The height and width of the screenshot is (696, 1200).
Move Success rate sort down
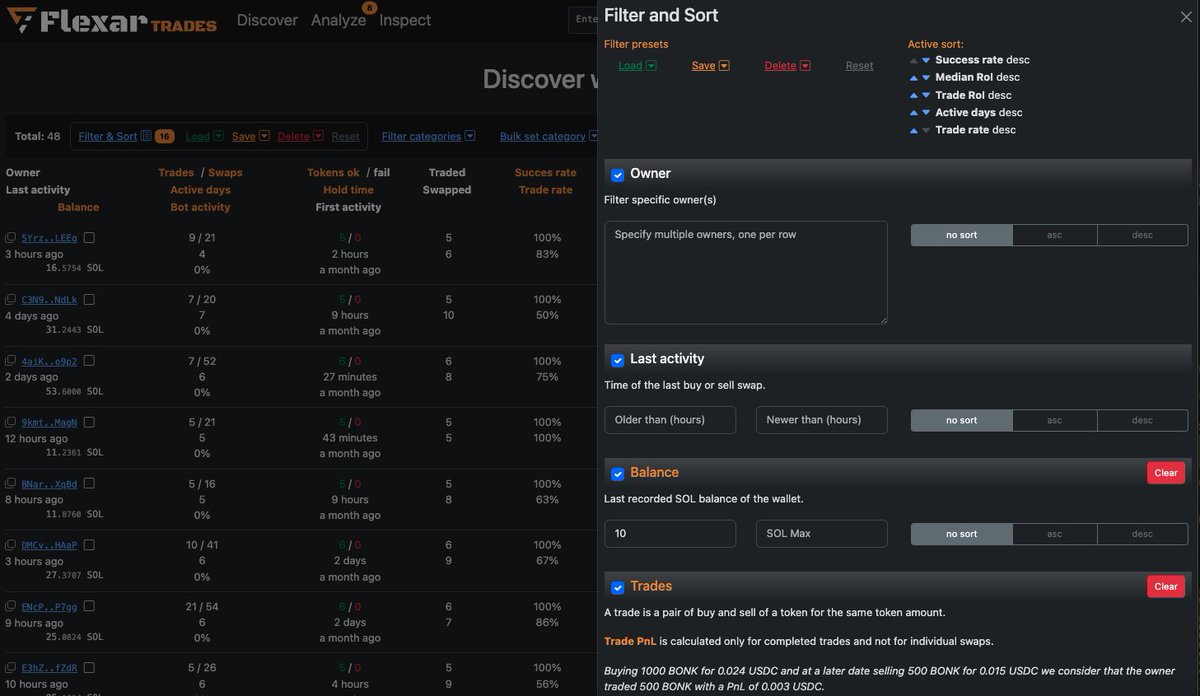pyautogui.click(x=926, y=60)
